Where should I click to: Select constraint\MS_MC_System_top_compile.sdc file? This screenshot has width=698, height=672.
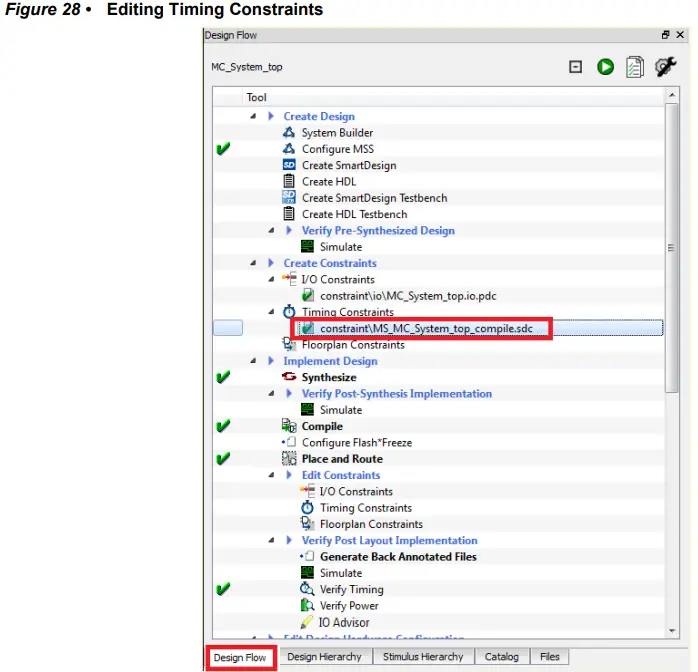click(426, 328)
